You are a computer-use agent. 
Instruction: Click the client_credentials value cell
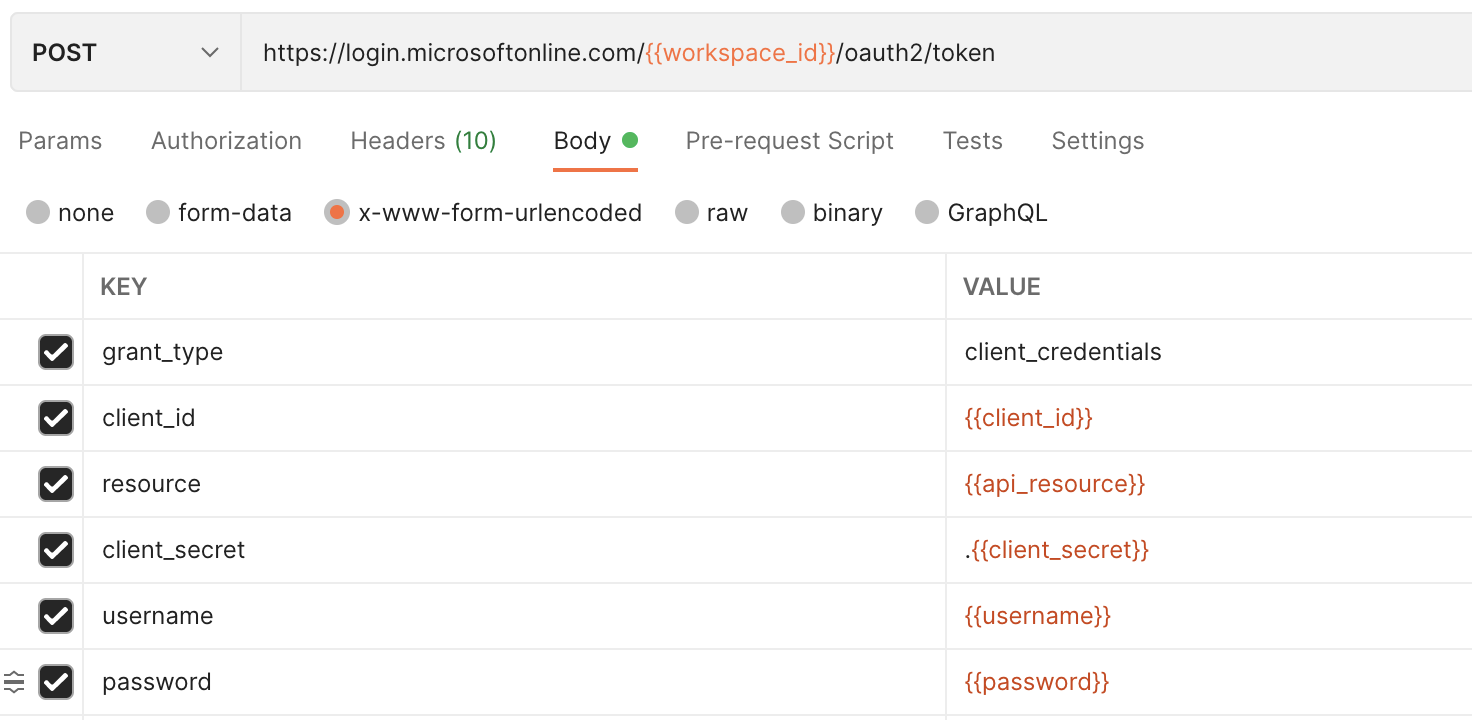[x=1209, y=352]
